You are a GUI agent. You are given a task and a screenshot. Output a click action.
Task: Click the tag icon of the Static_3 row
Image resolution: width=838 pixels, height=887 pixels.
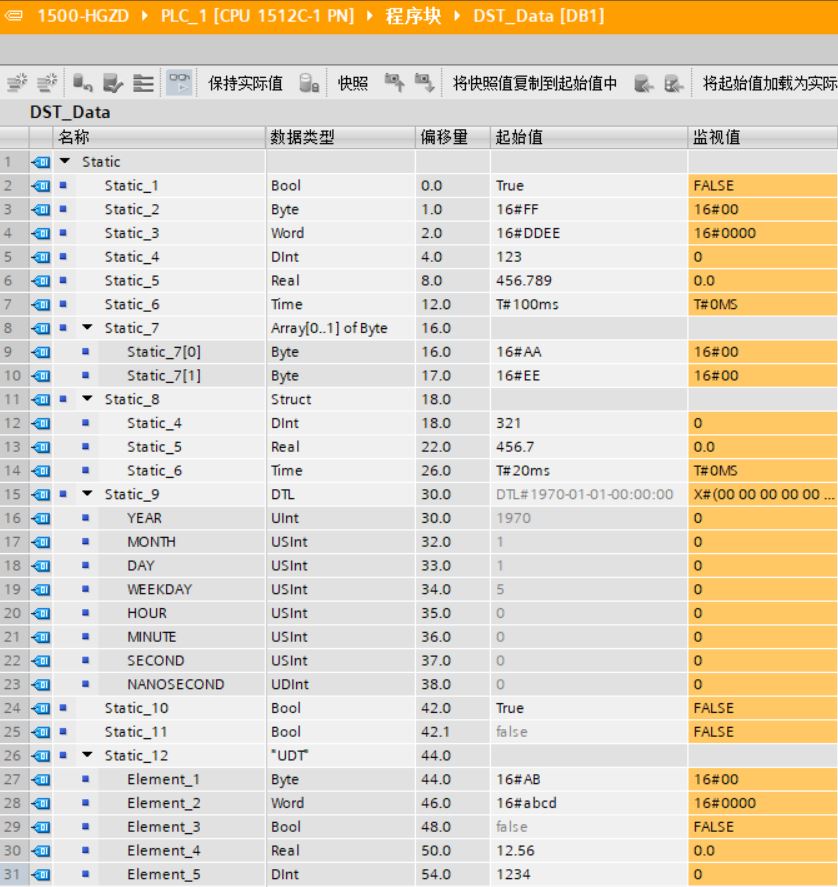coord(41,233)
